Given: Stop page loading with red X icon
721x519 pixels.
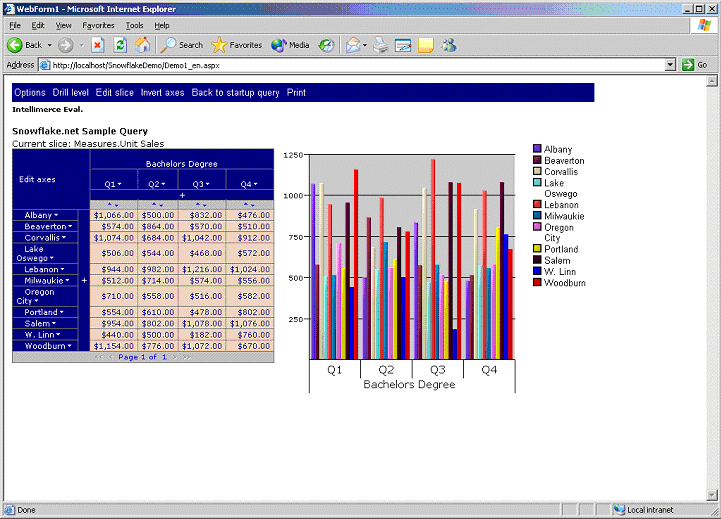Looking at the screenshot, I should click(x=97, y=45).
